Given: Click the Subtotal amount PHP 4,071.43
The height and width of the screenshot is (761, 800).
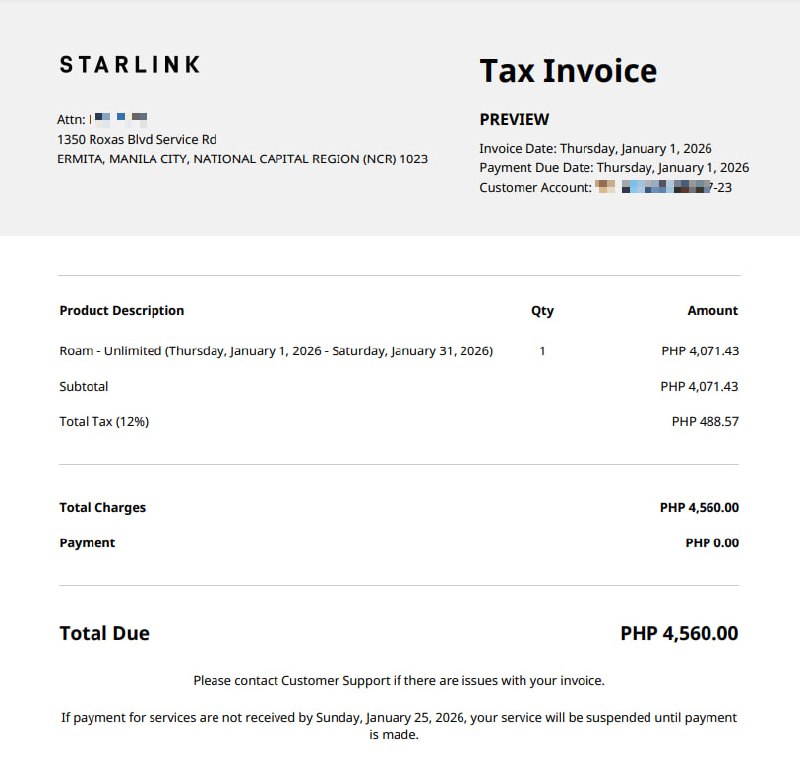Looking at the screenshot, I should click(x=699, y=386).
